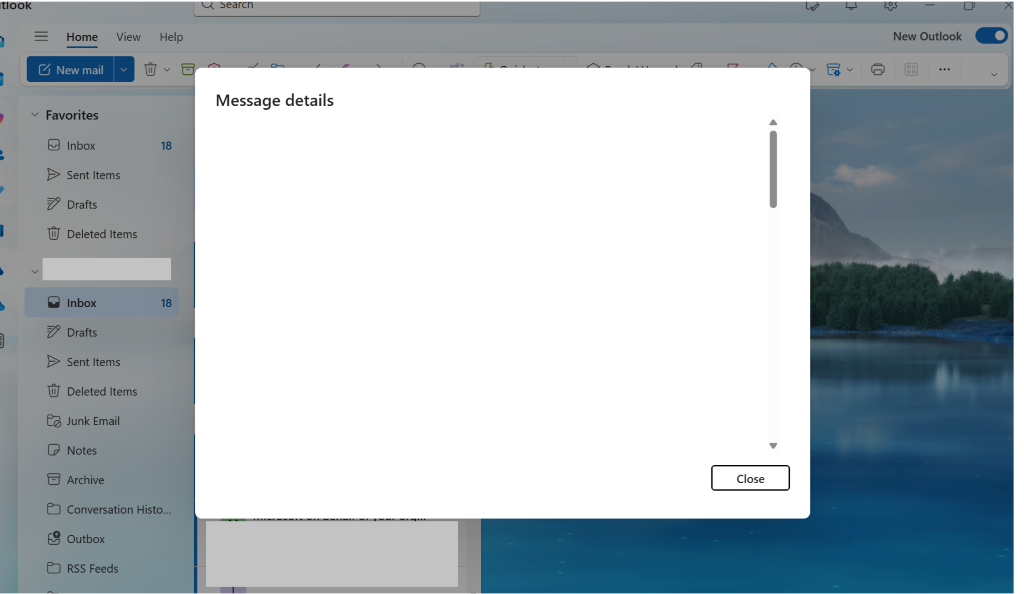Open the Conversation History folder
1024x594 pixels.
click(103, 510)
